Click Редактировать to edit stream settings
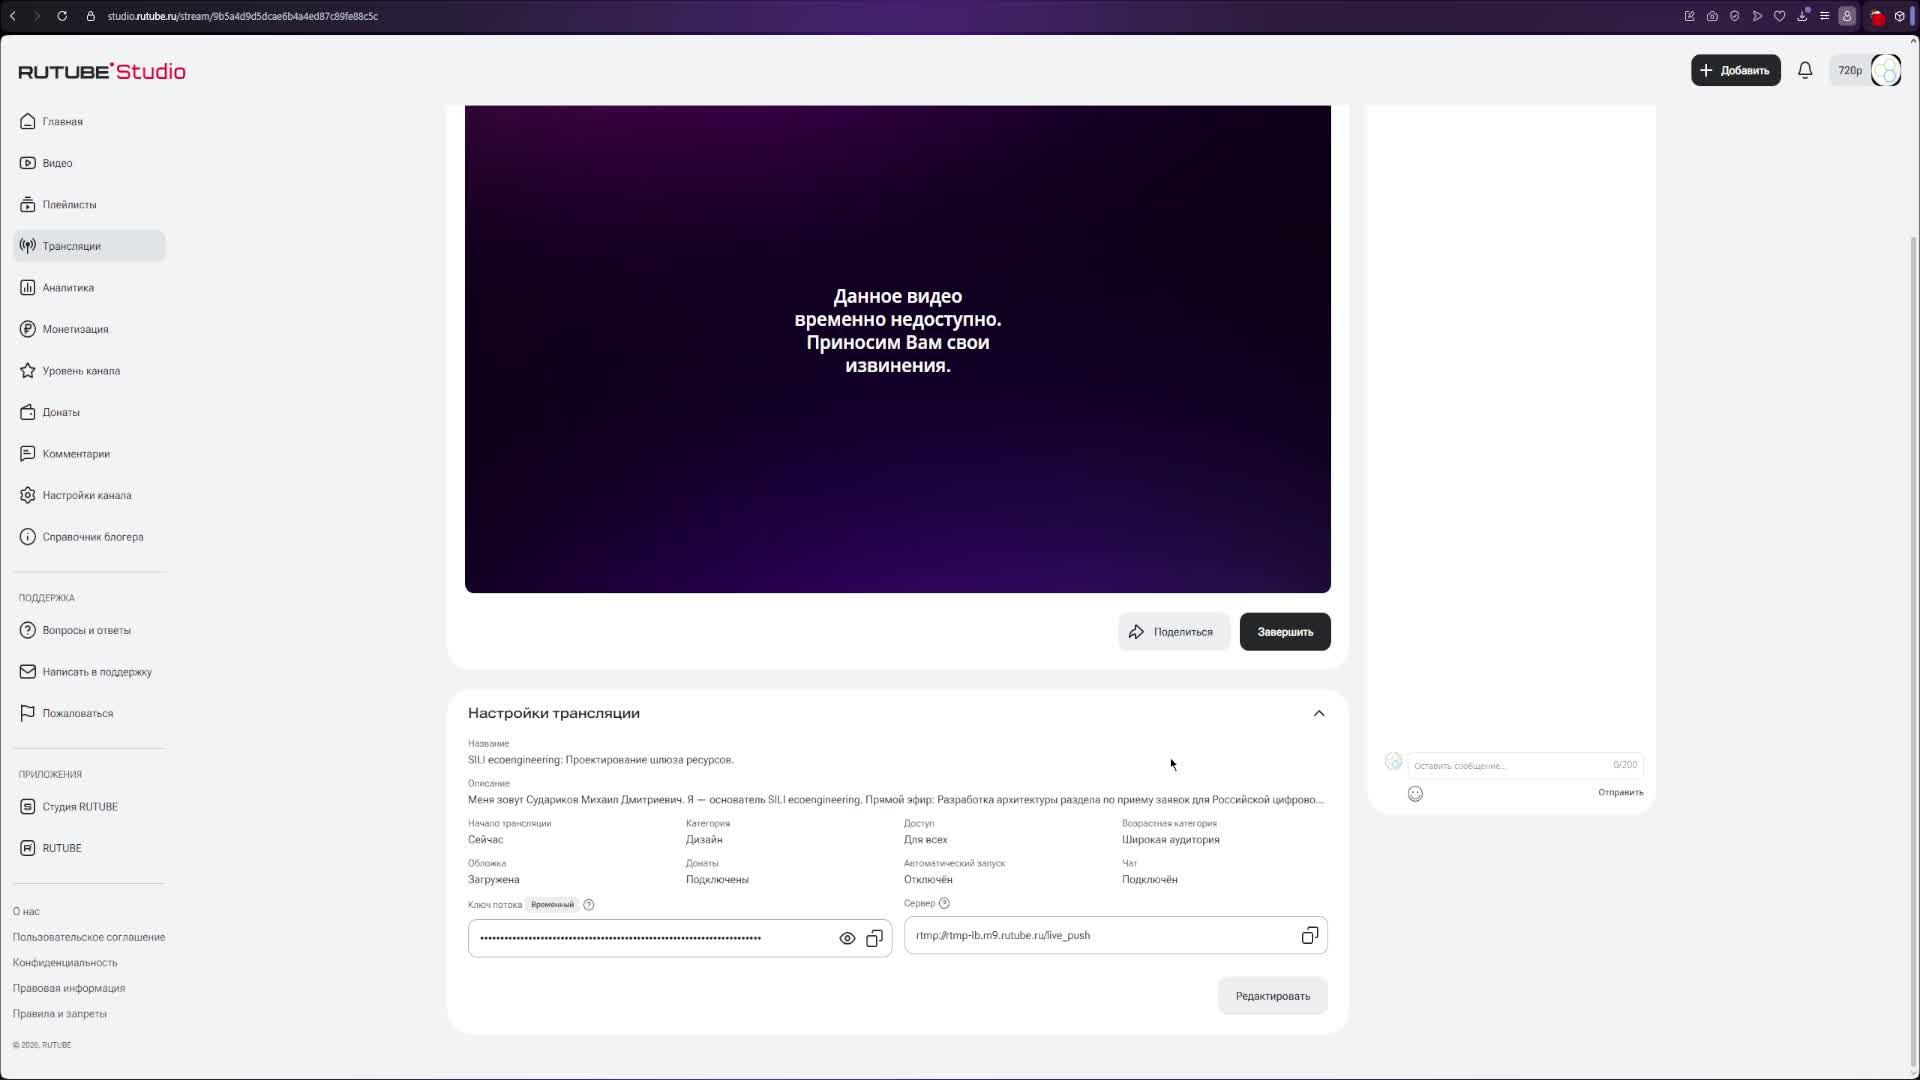This screenshot has height=1080, width=1920. [1272, 996]
